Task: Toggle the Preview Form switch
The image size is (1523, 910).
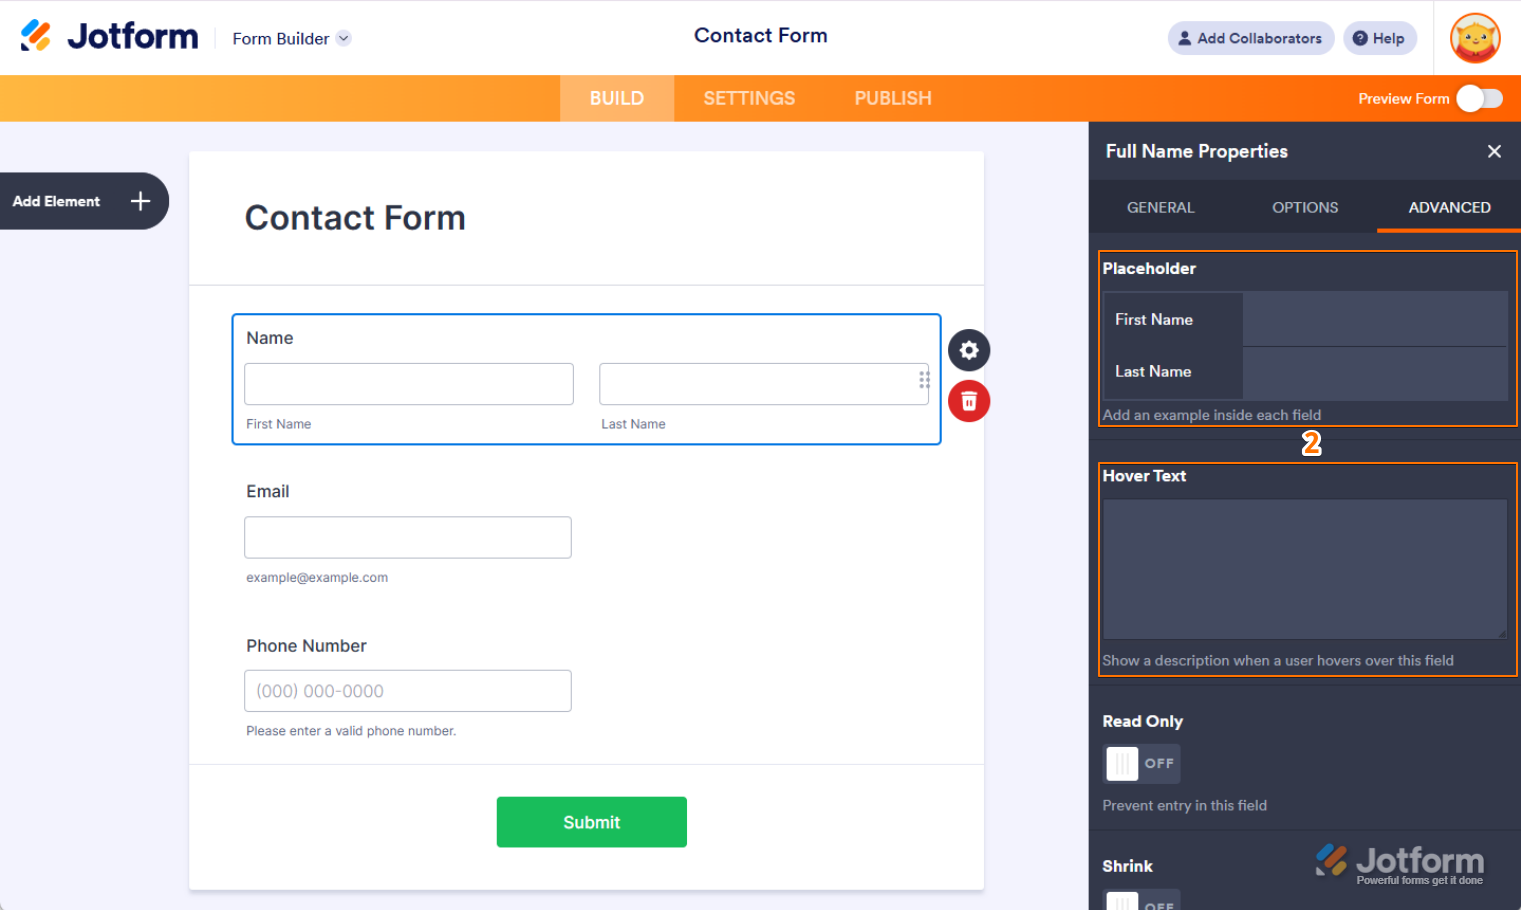Action: (1479, 98)
